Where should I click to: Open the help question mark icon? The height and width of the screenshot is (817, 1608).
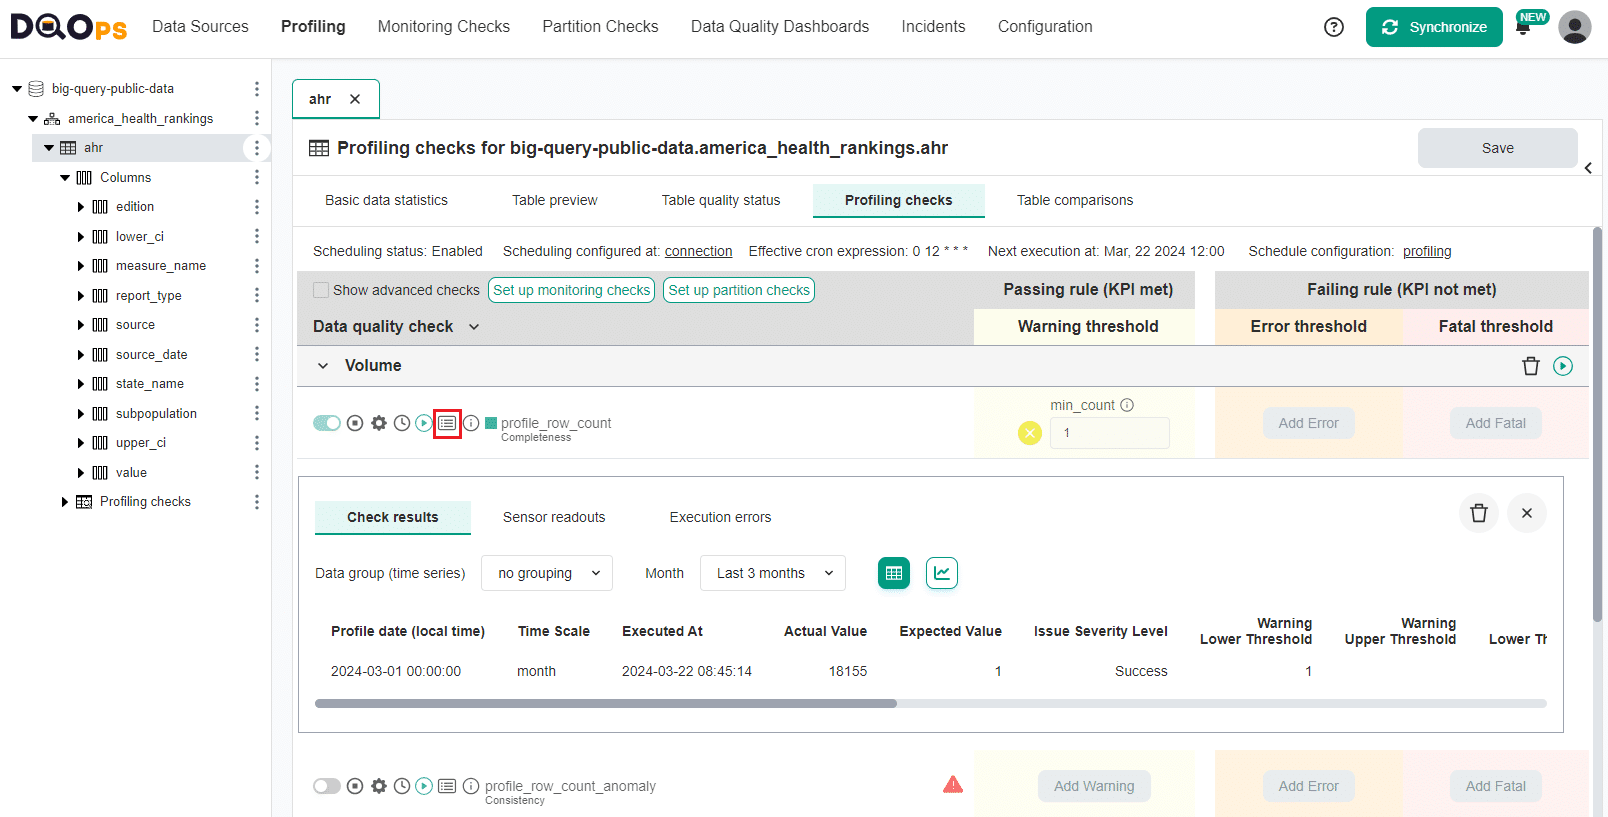coord(1334,27)
